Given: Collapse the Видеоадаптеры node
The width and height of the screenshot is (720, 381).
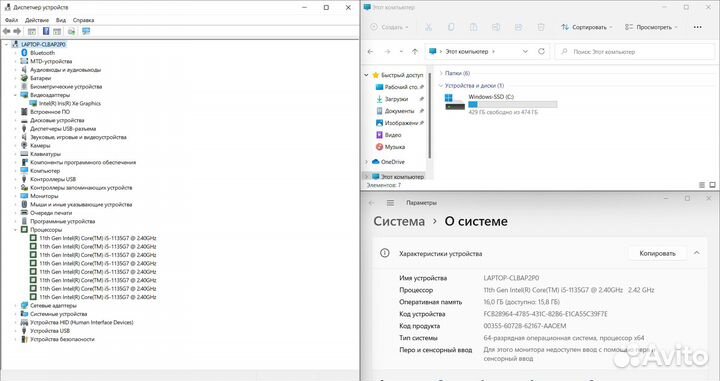Looking at the screenshot, I should click(x=15, y=95).
